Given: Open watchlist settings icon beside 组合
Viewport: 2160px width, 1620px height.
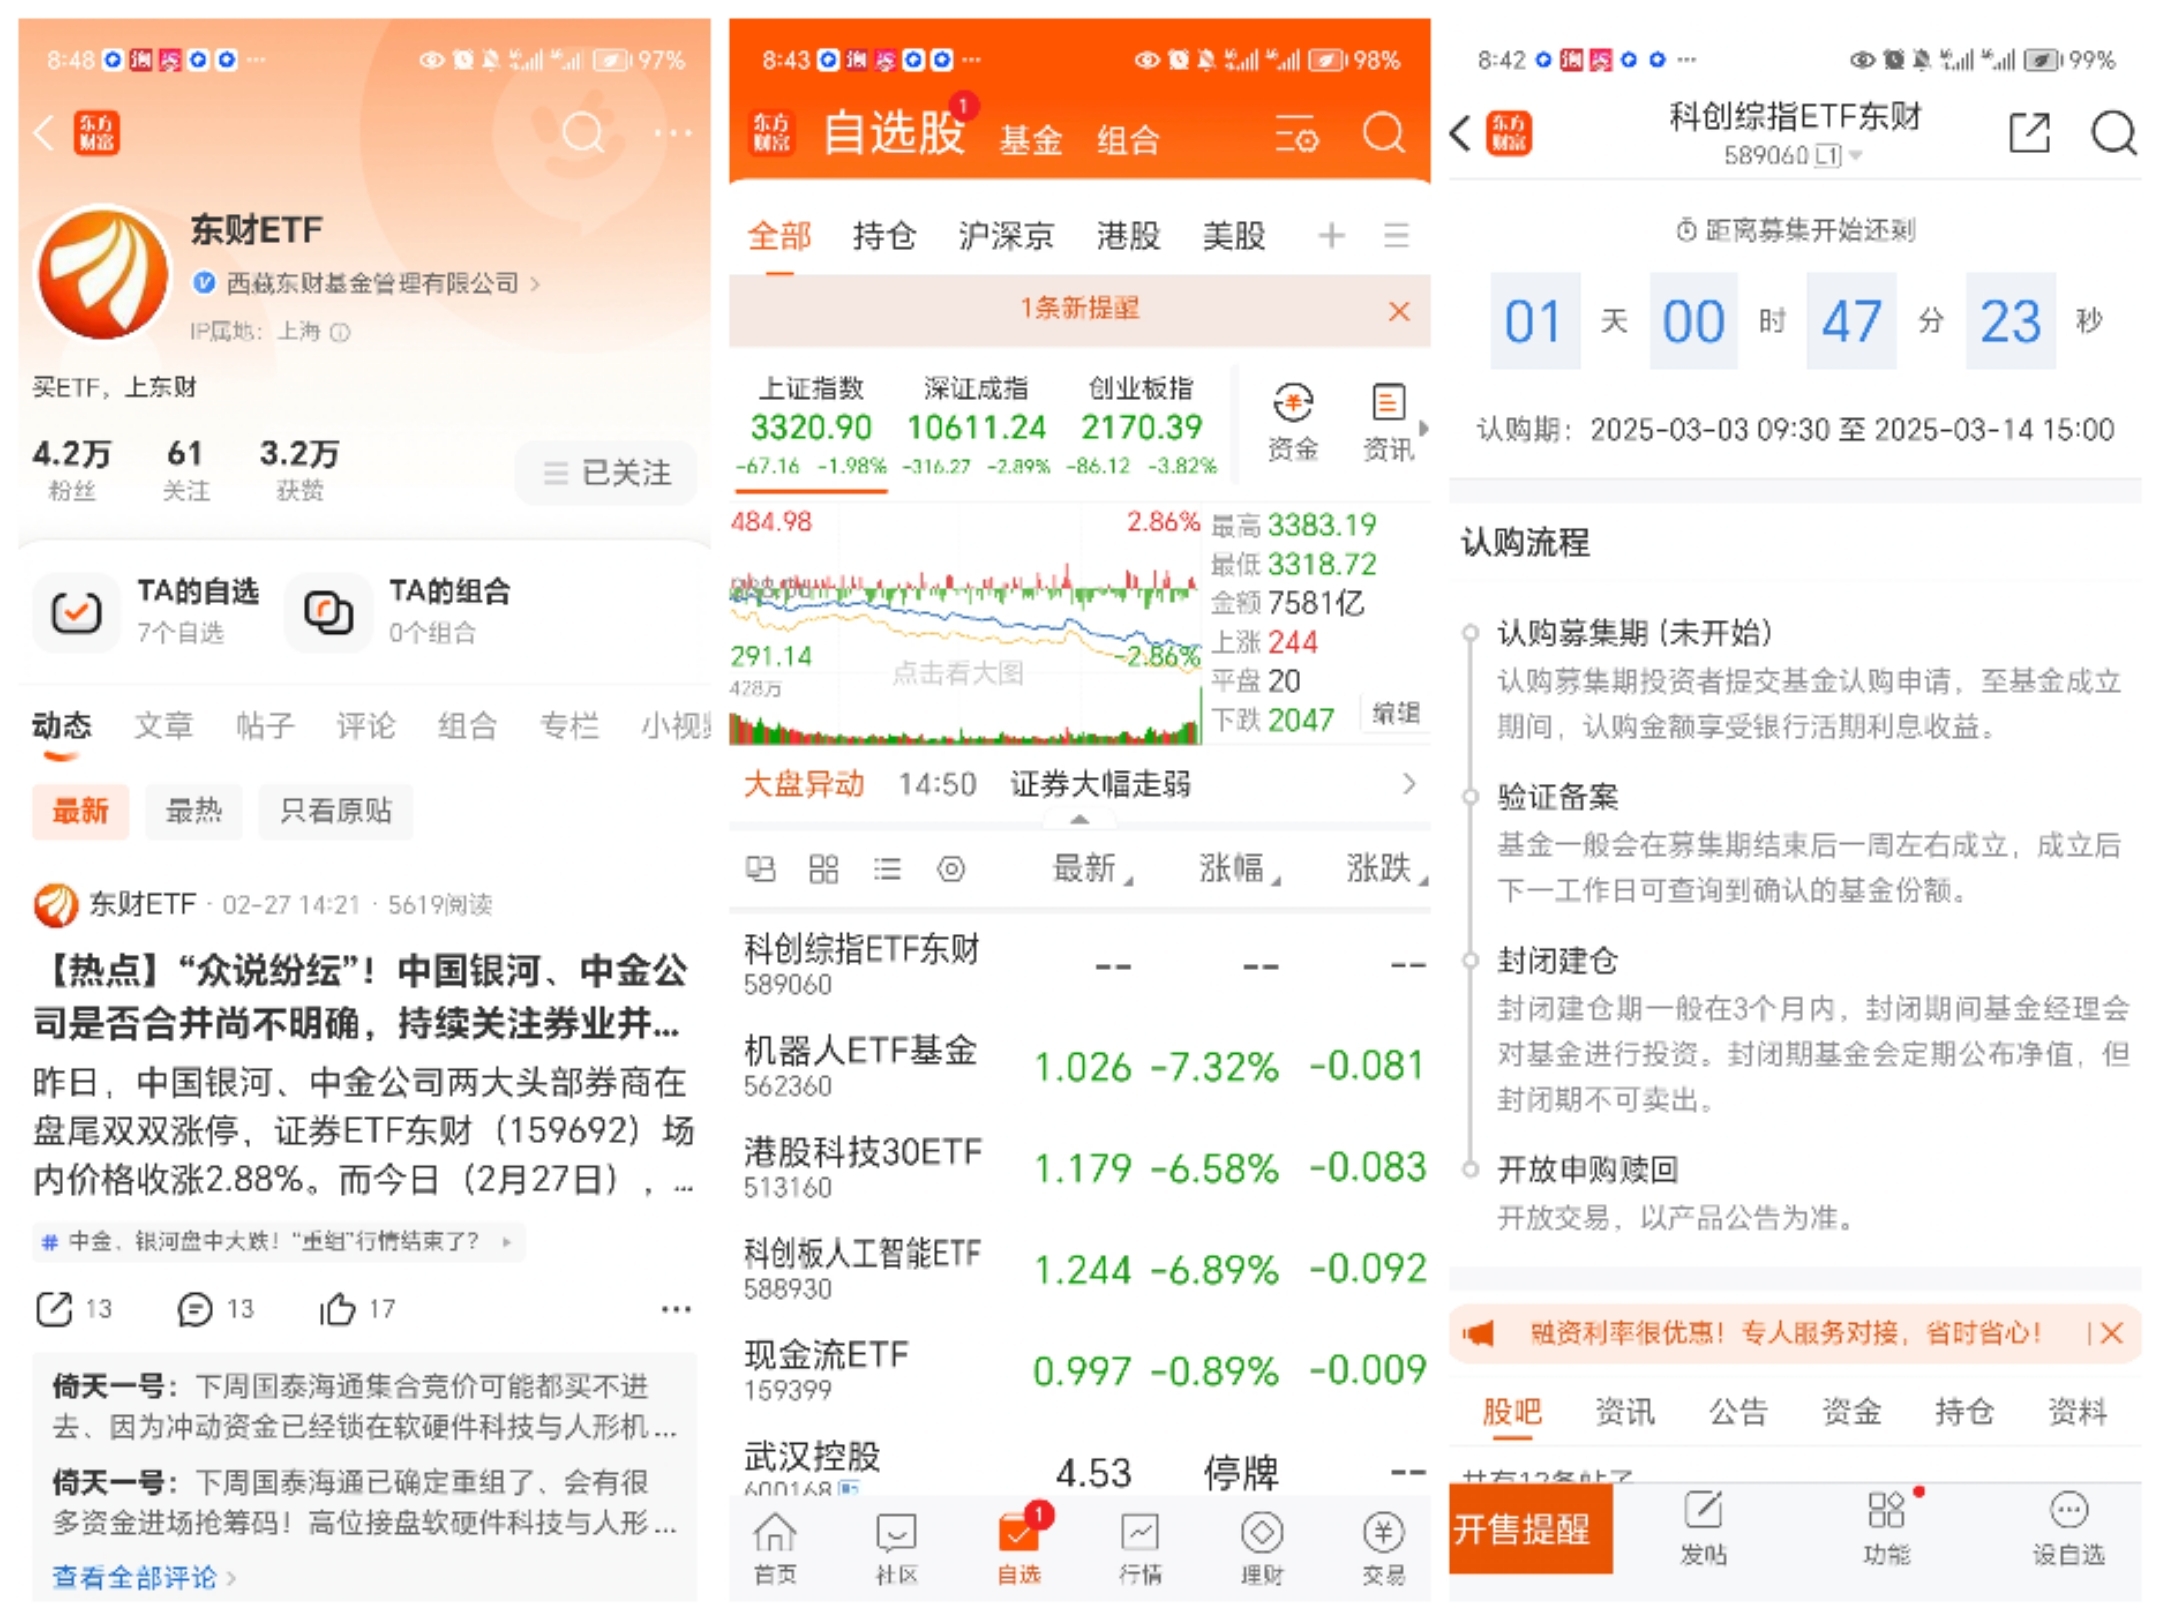Looking at the screenshot, I should pyautogui.click(x=1297, y=134).
